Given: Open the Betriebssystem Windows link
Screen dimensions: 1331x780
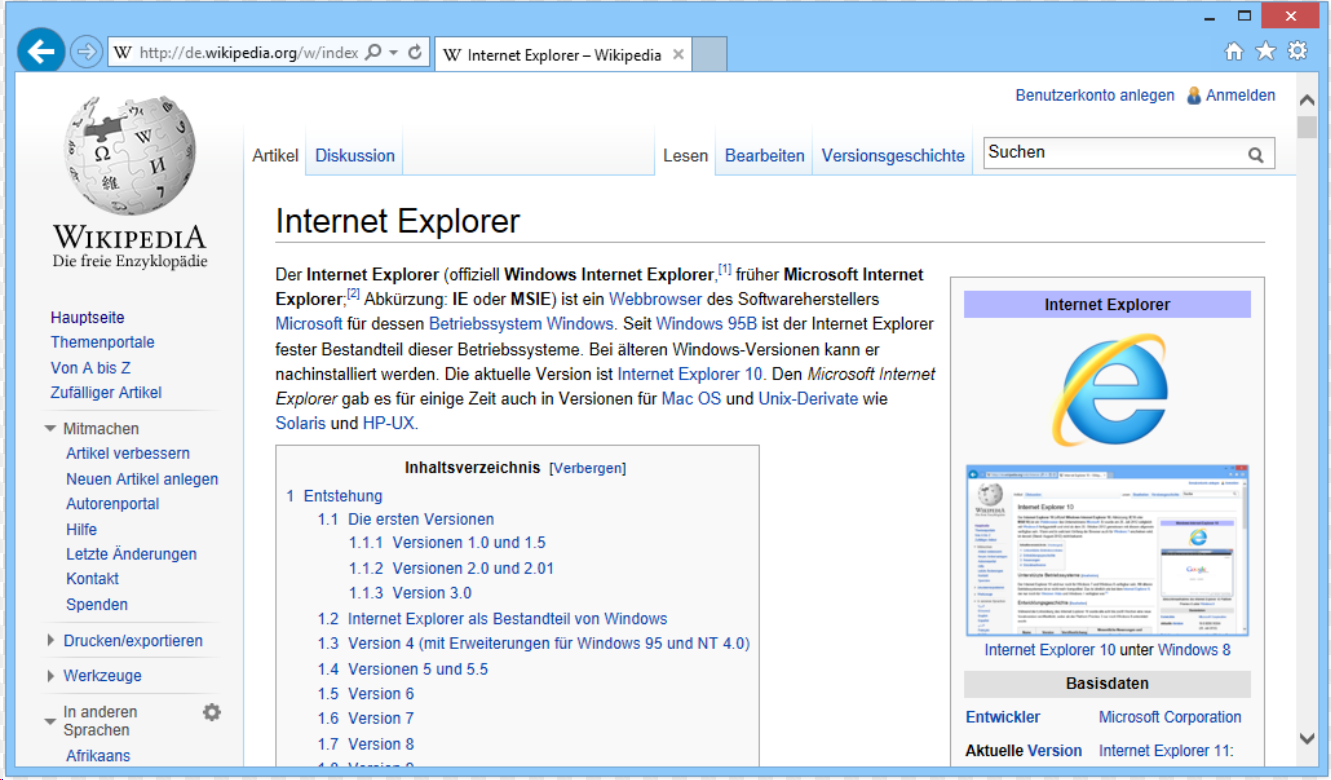Looking at the screenshot, I should click(x=521, y=324).
